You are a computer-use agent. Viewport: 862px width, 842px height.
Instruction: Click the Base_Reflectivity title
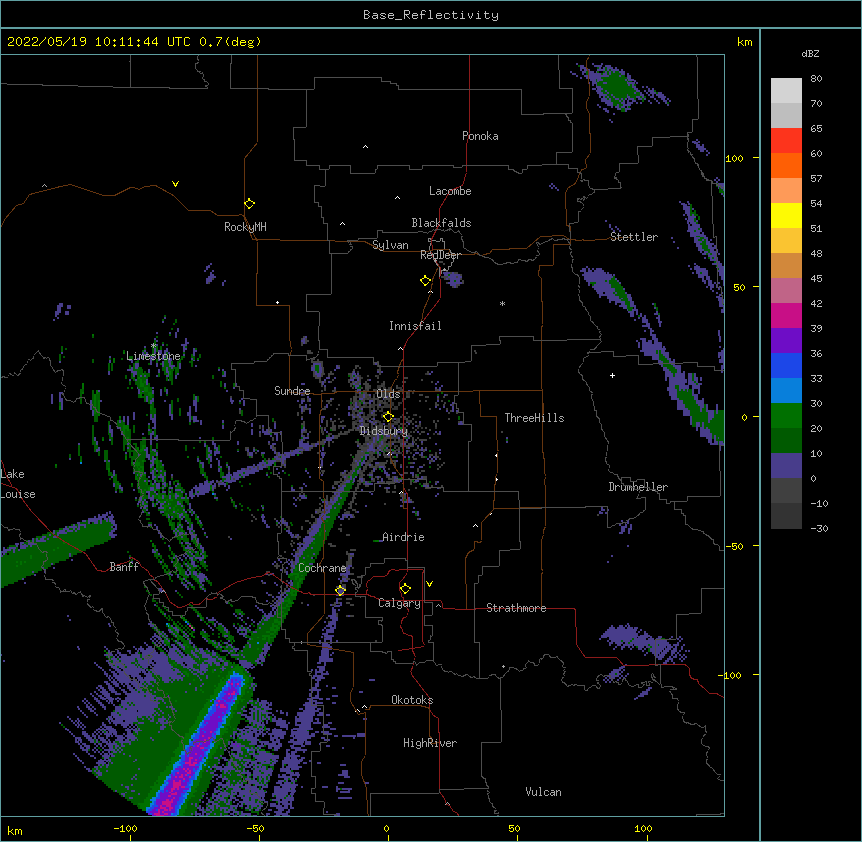[x=431, y=15]
